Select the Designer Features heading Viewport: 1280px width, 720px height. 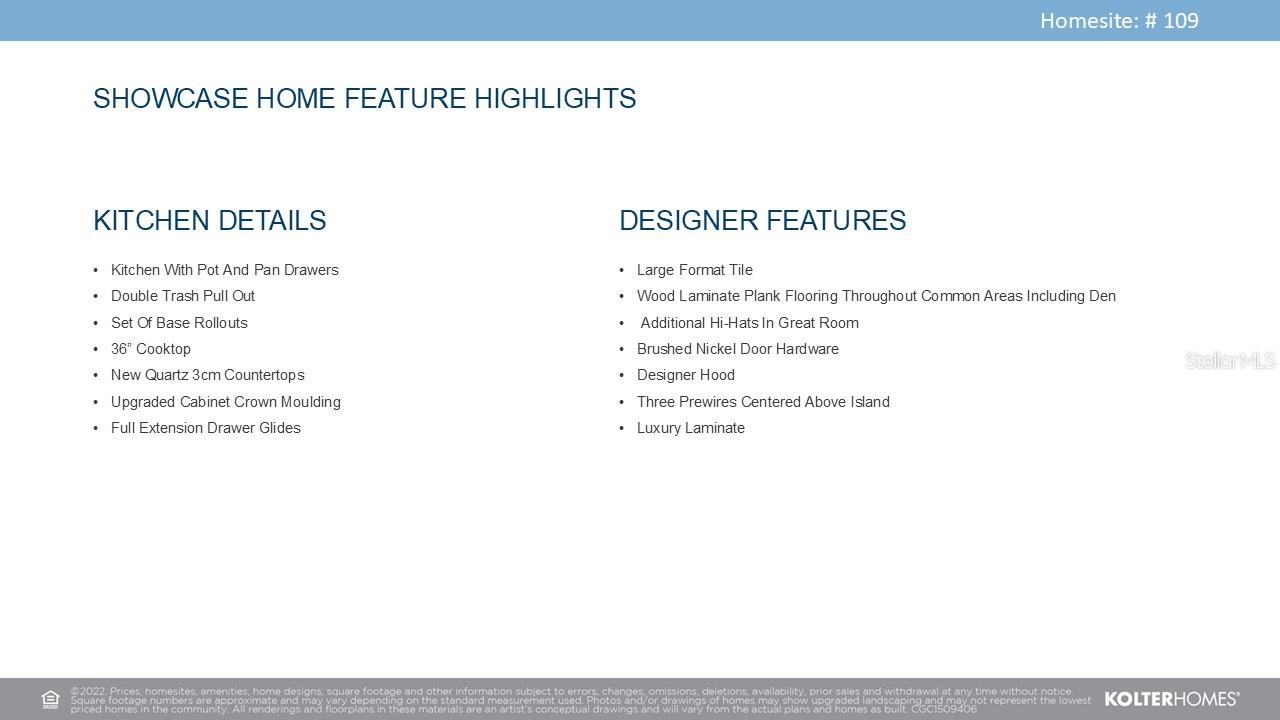(762, 221)
